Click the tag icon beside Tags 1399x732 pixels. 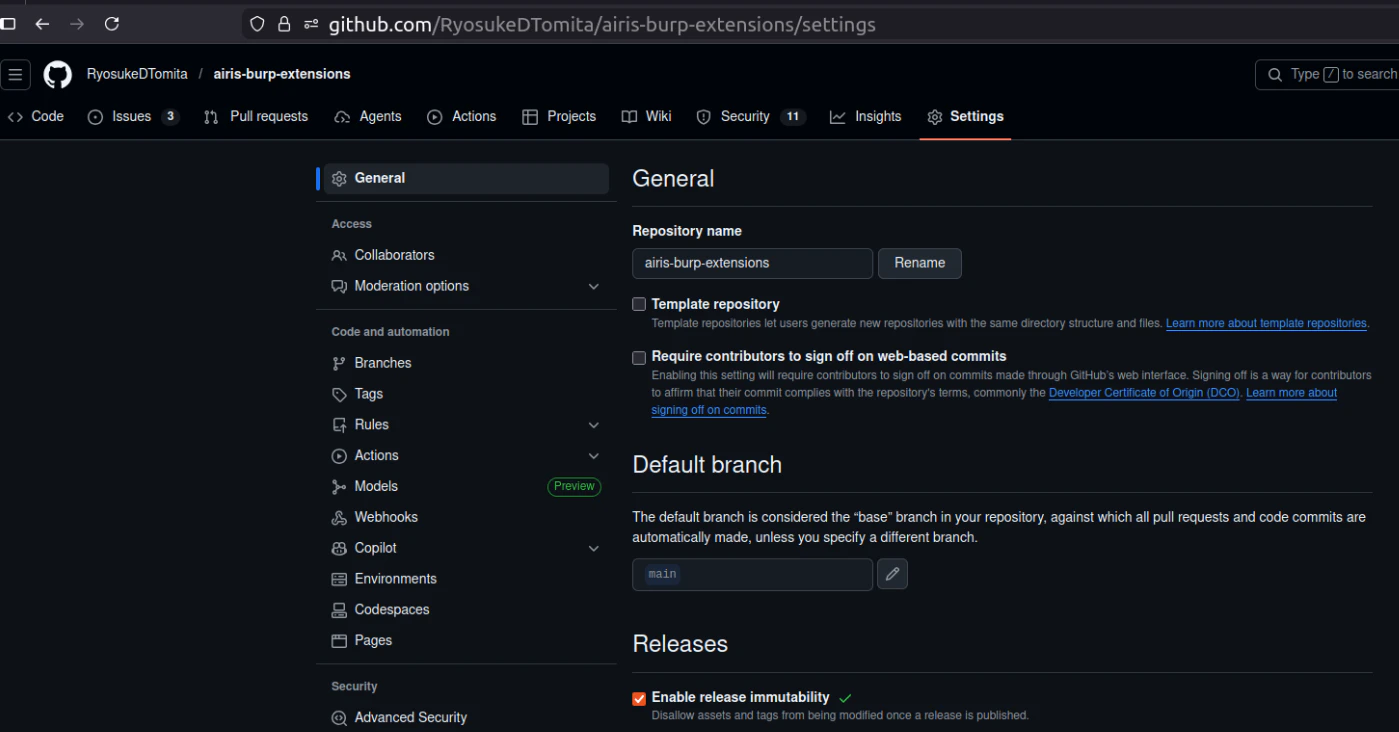coord(339,394)
